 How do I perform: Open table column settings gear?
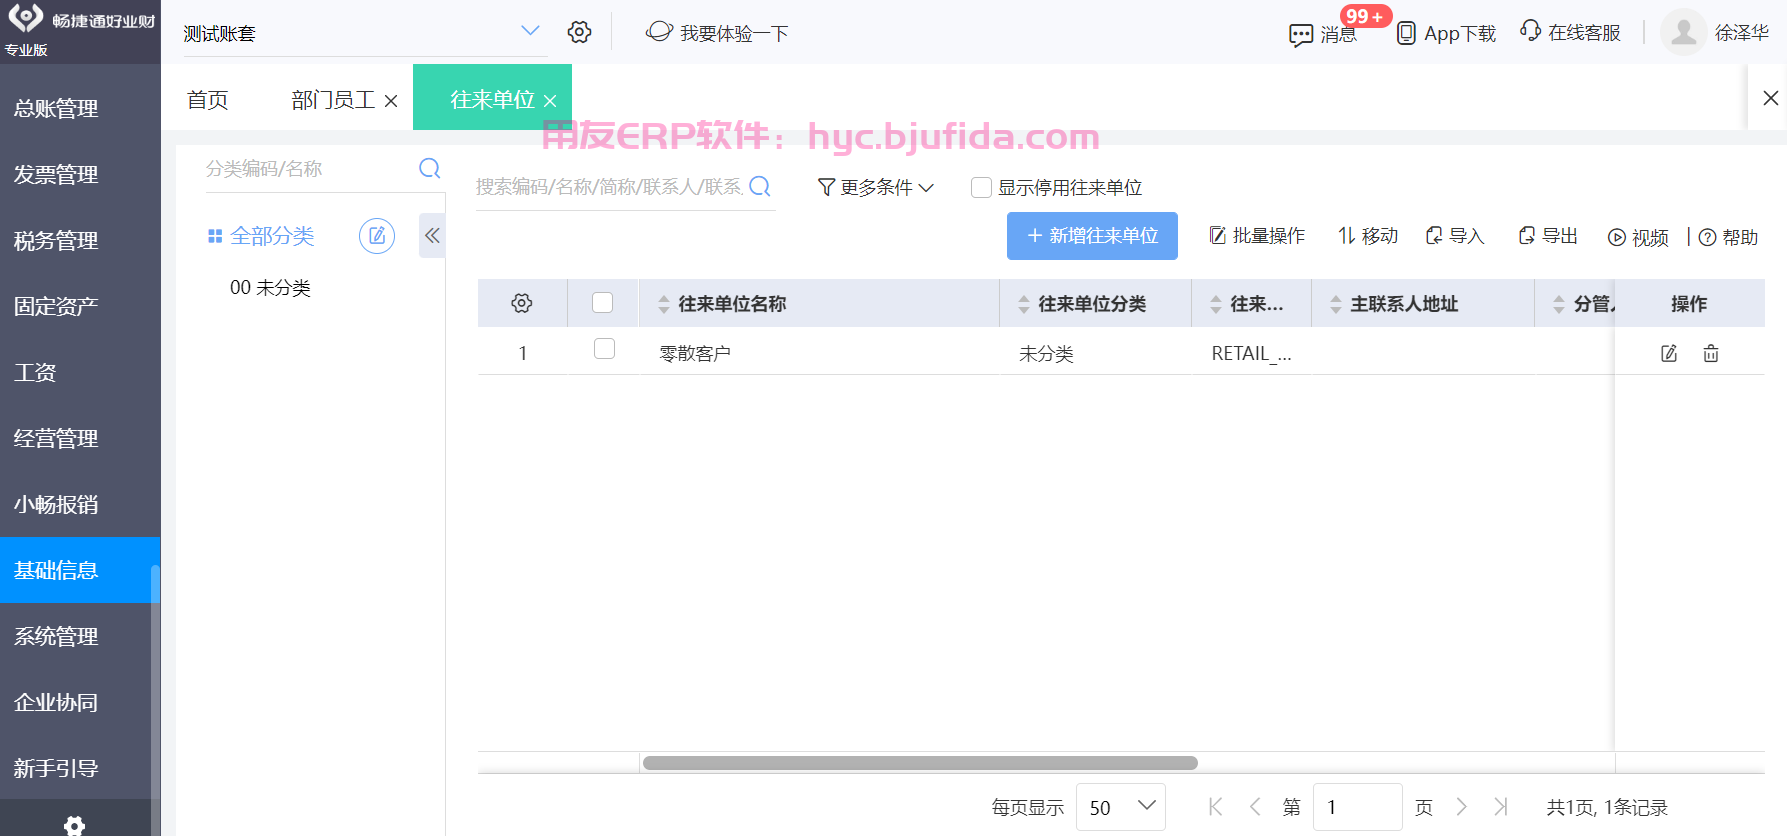click(x=522, y=303)
